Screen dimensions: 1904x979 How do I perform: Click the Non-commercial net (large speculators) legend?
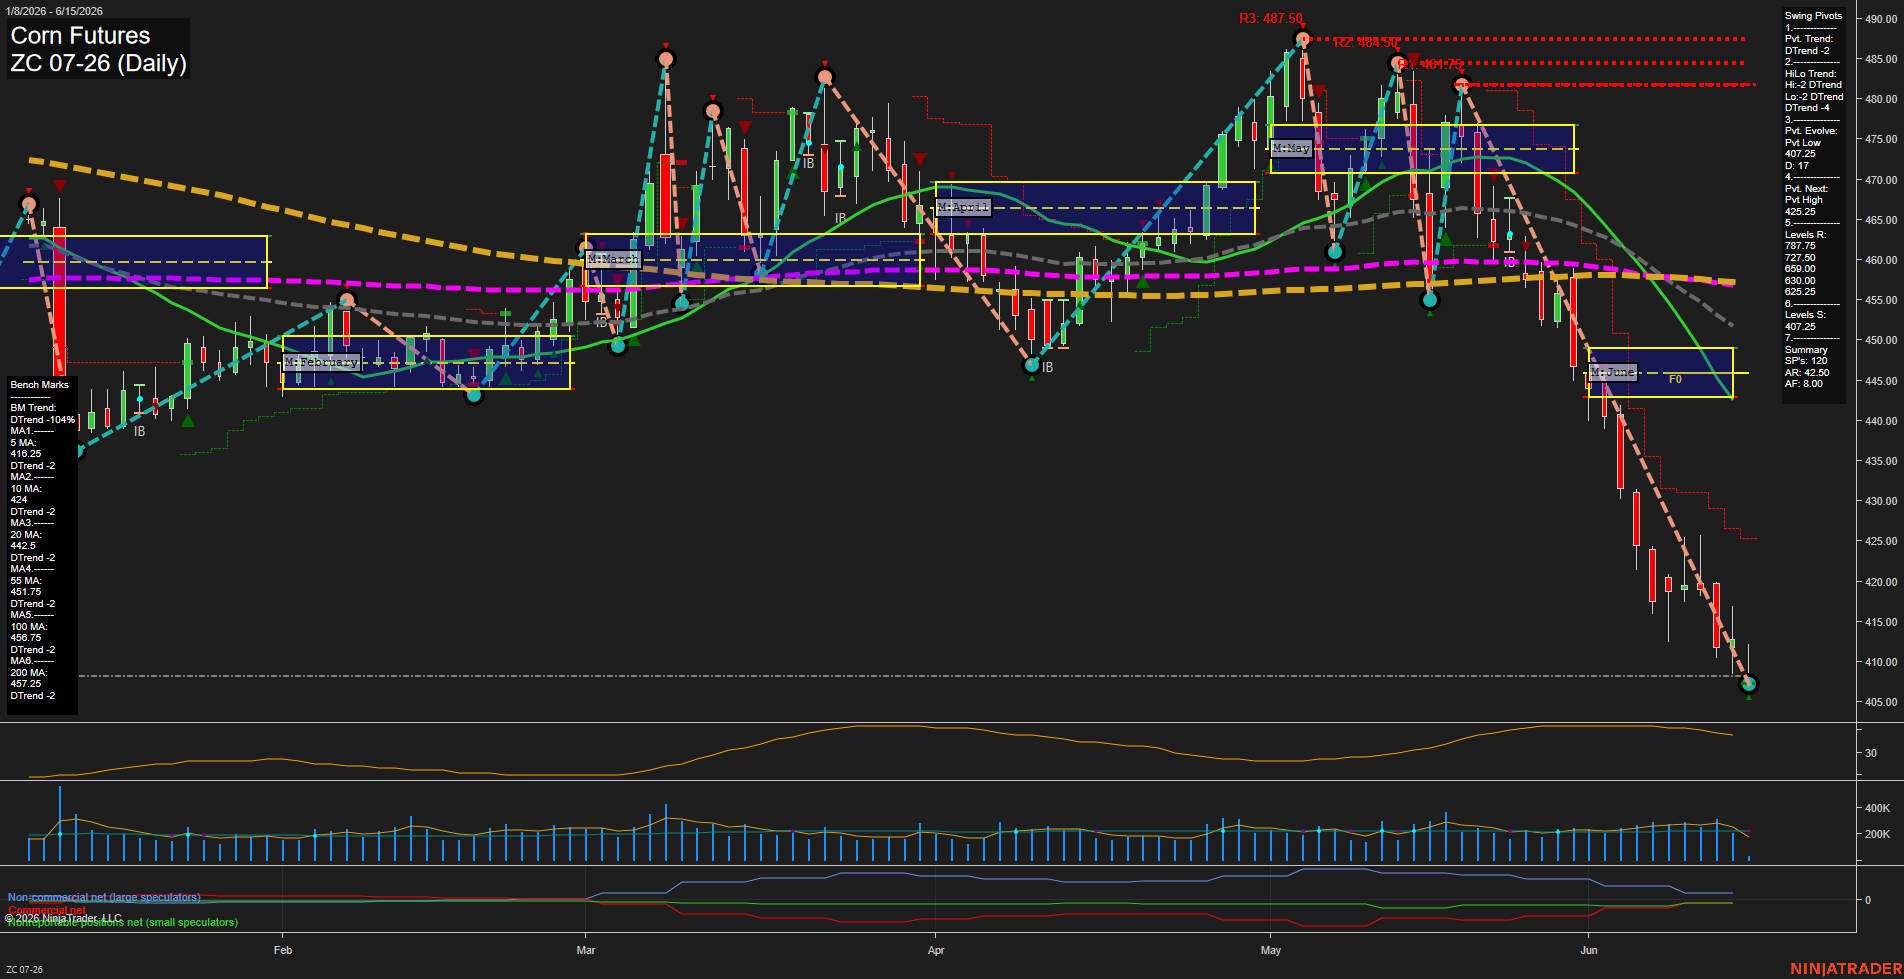click(104, 897)
